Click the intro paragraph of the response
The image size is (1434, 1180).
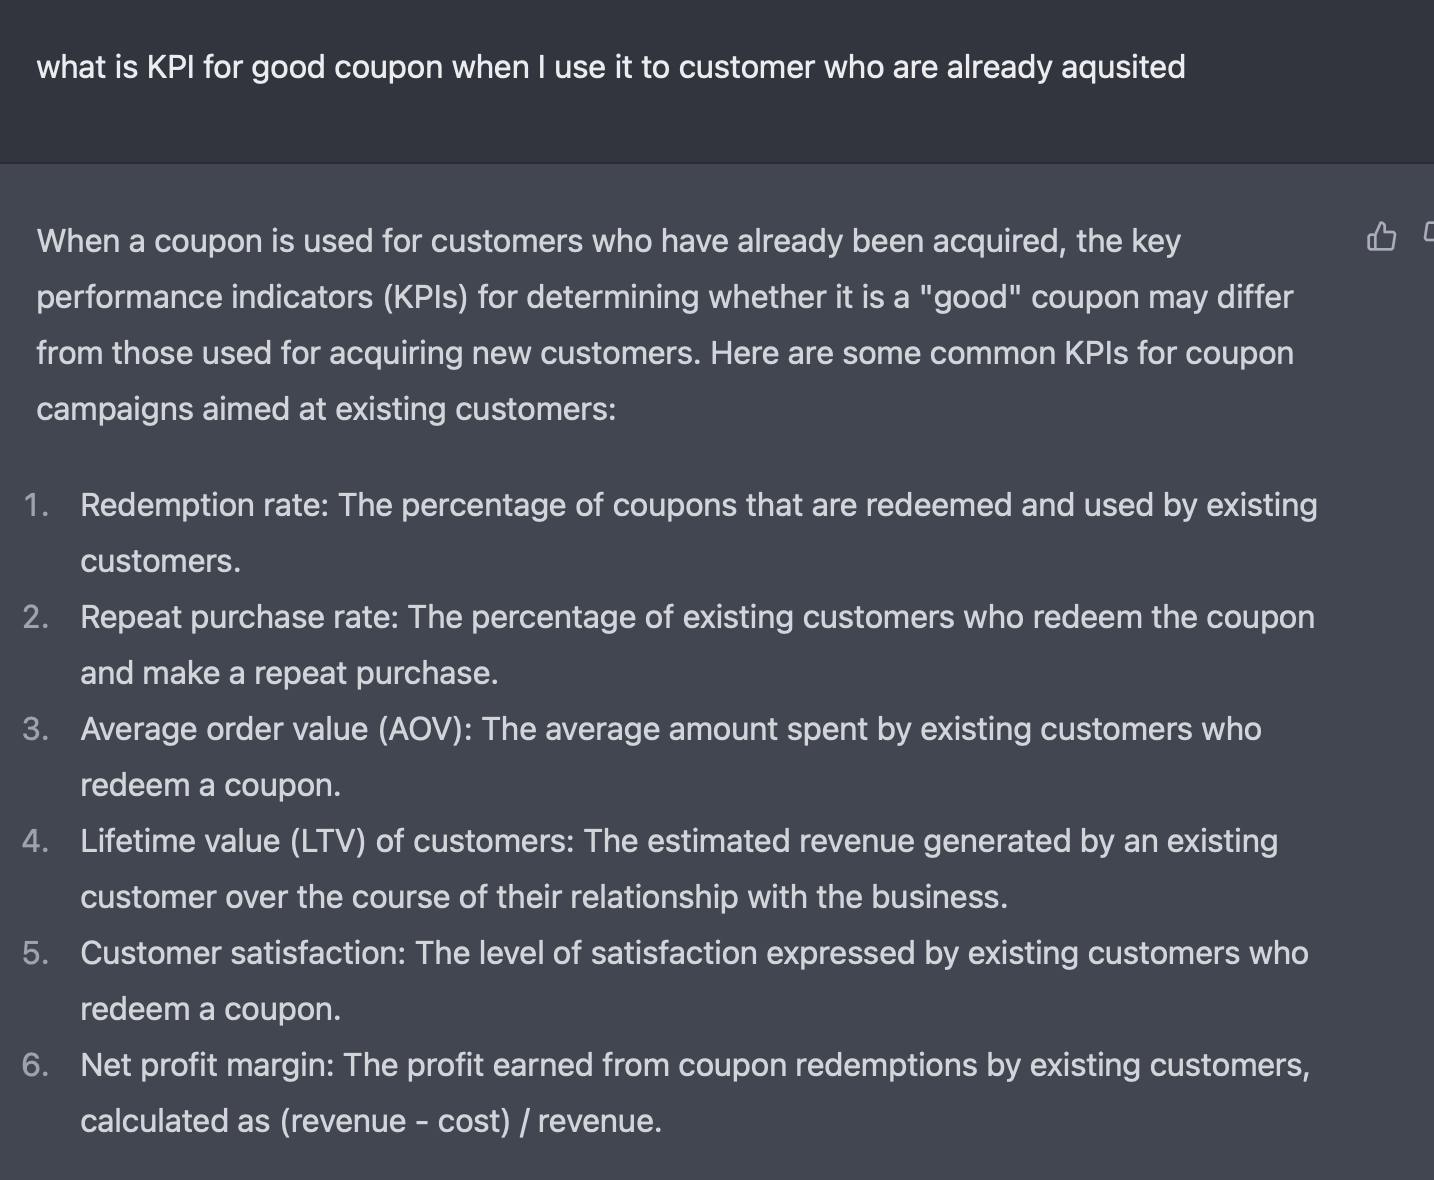point(665,325)
